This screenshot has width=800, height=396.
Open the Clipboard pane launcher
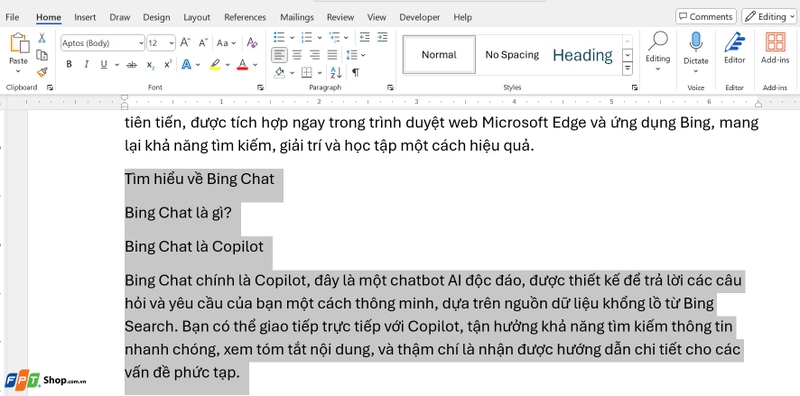50,87
